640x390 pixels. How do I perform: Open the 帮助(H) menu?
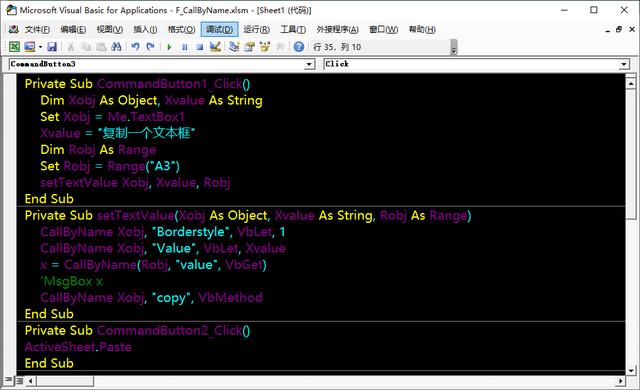click(422, 29)
